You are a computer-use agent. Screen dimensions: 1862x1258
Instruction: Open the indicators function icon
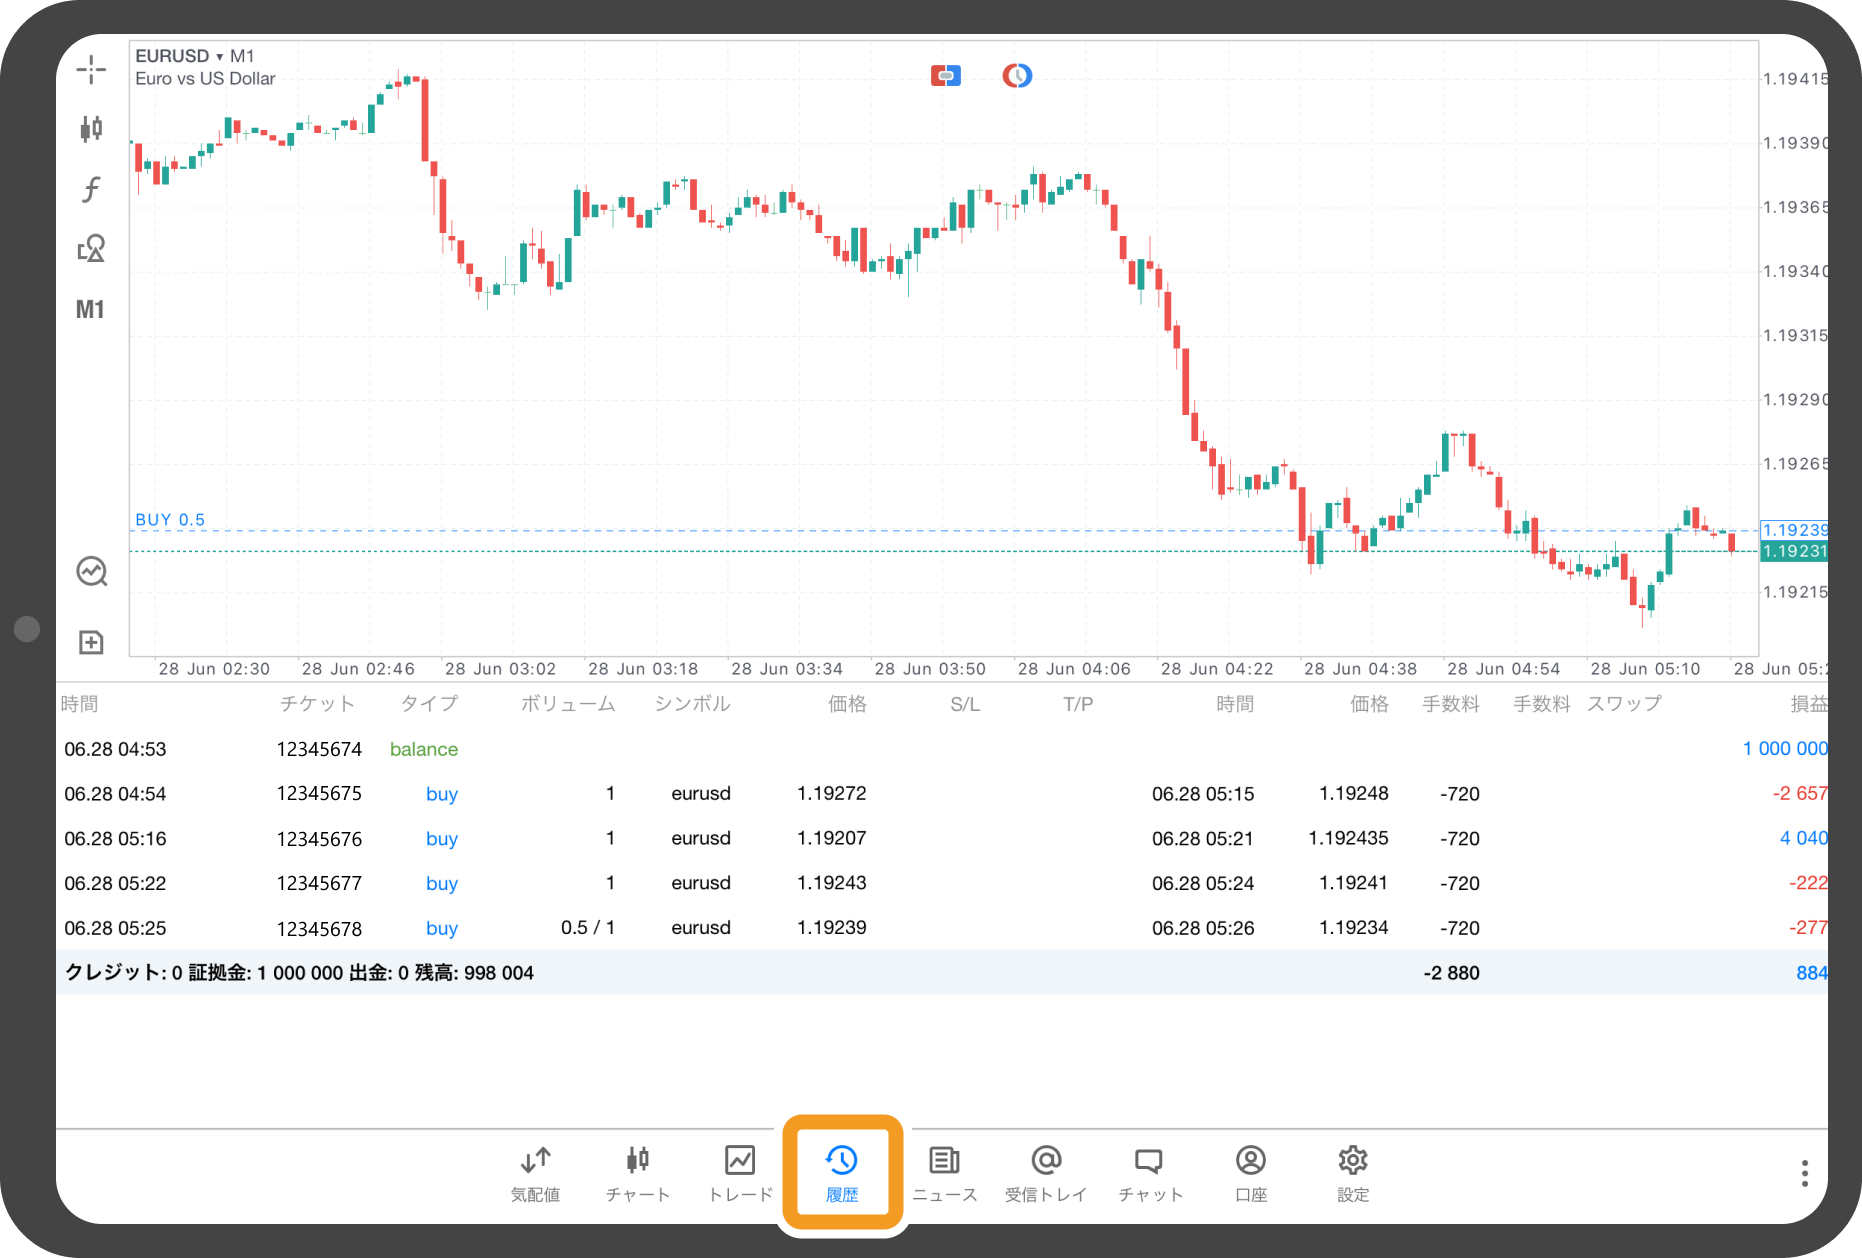click(x=91, y=189)
